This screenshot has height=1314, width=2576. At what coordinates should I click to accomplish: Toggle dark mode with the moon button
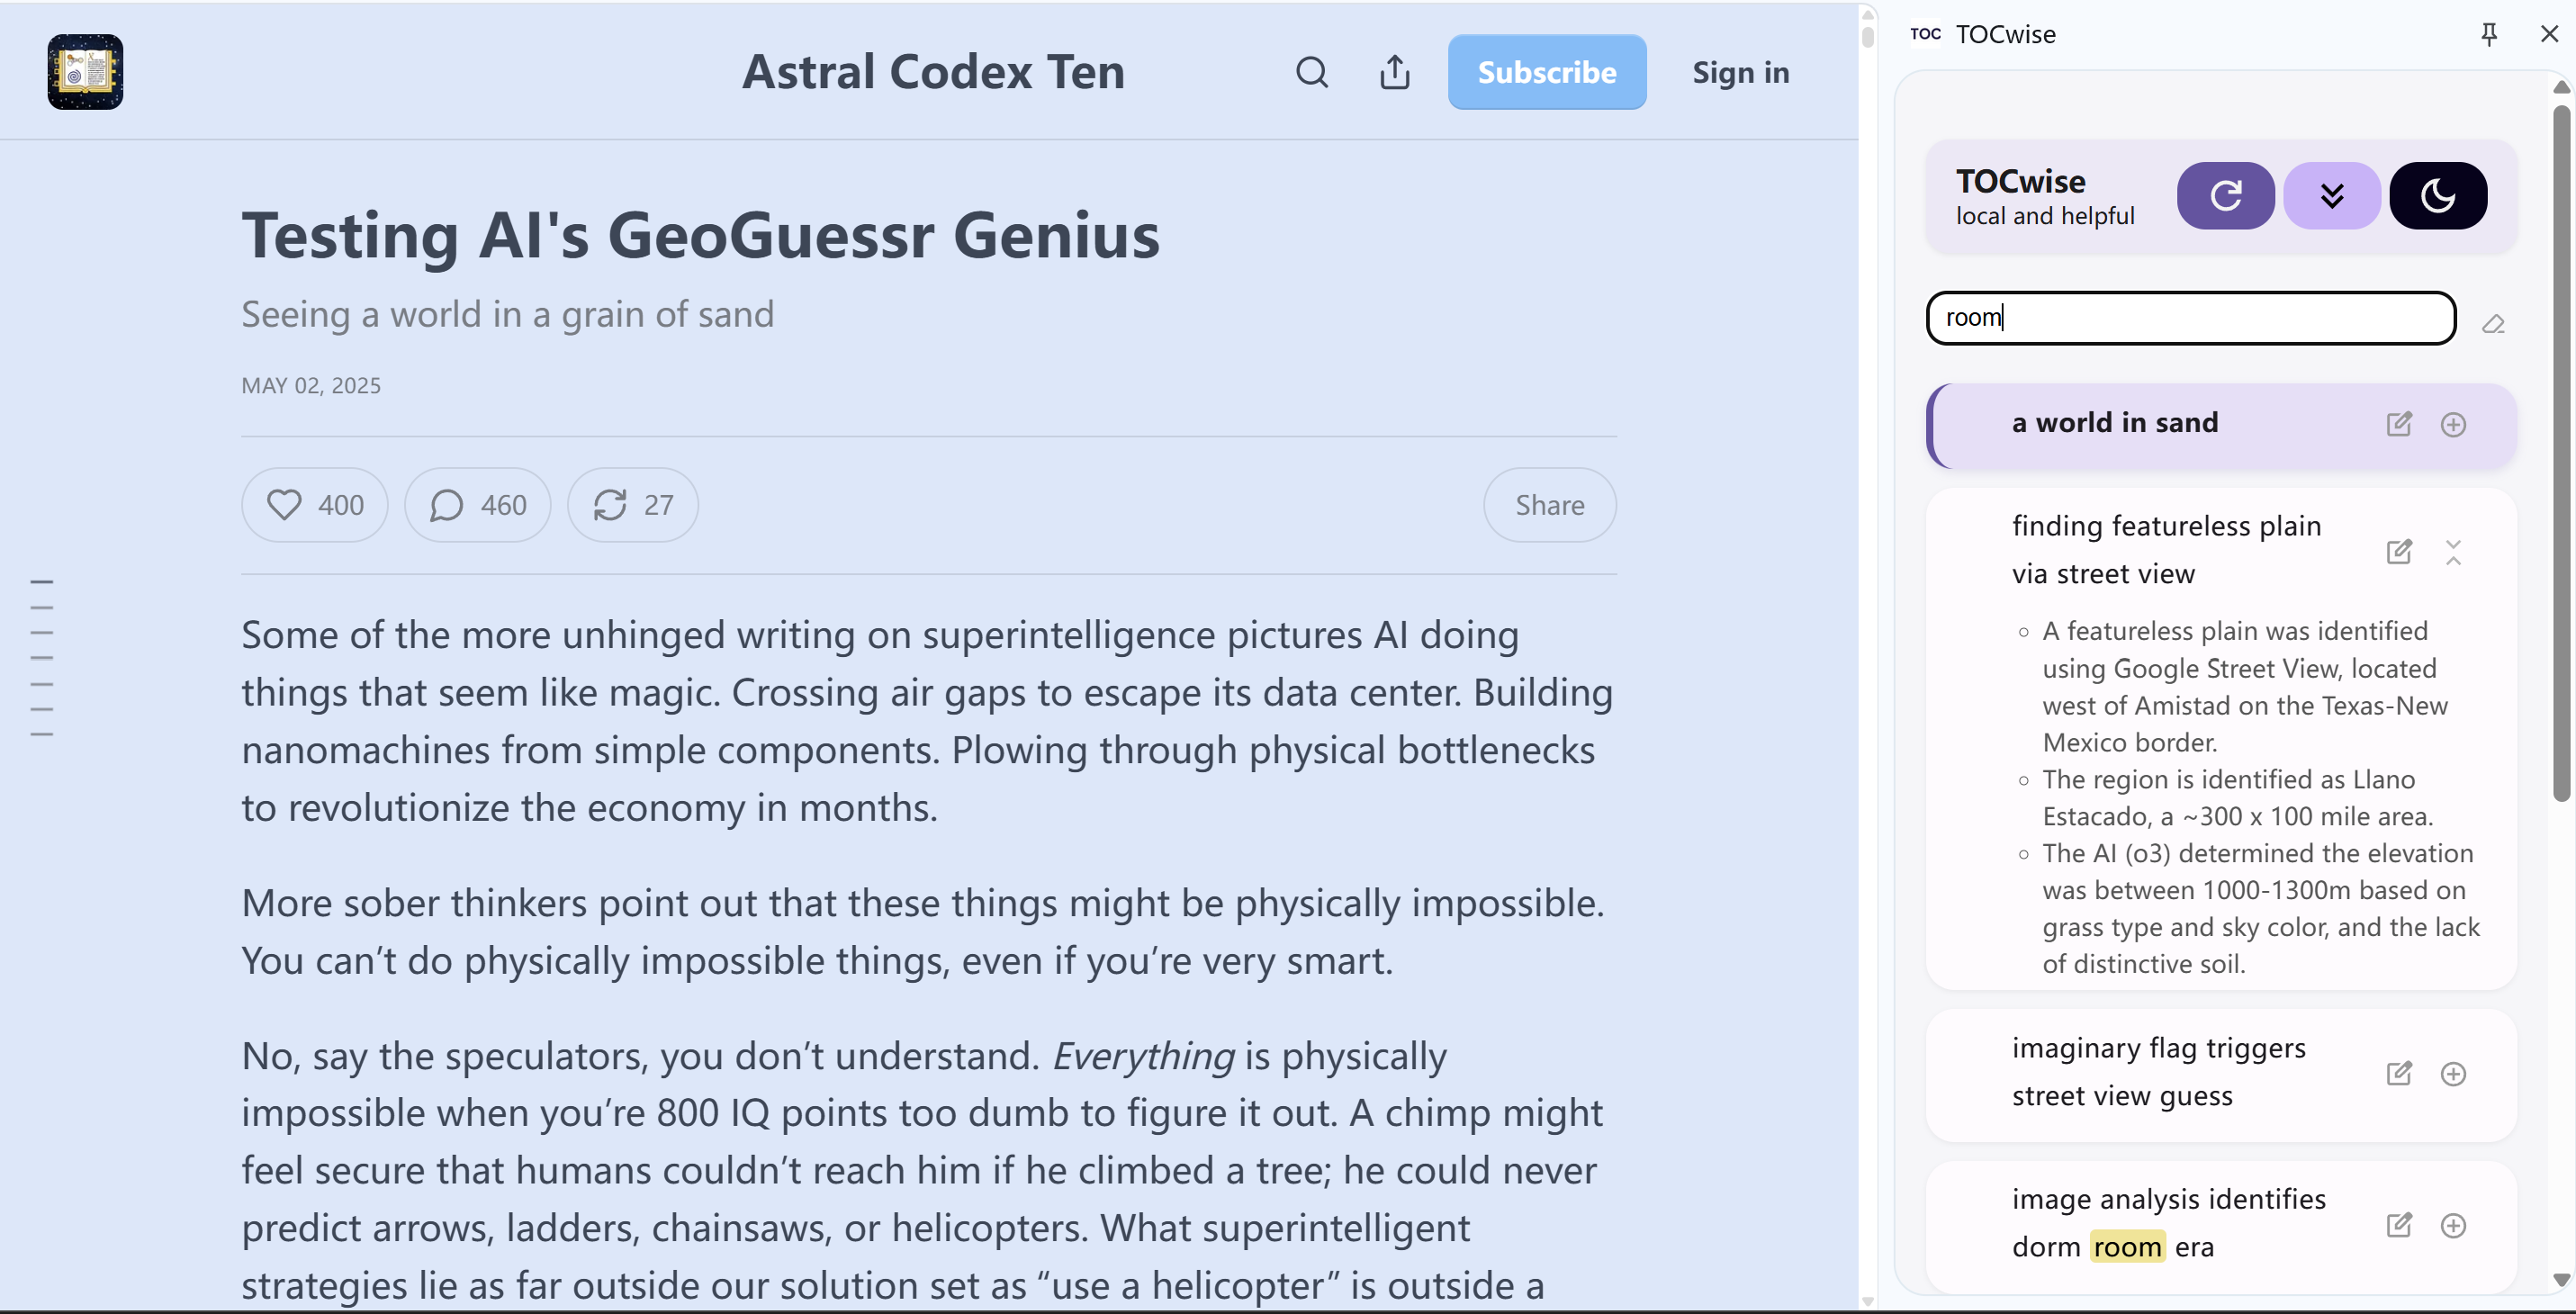(x=2437, y=195)
